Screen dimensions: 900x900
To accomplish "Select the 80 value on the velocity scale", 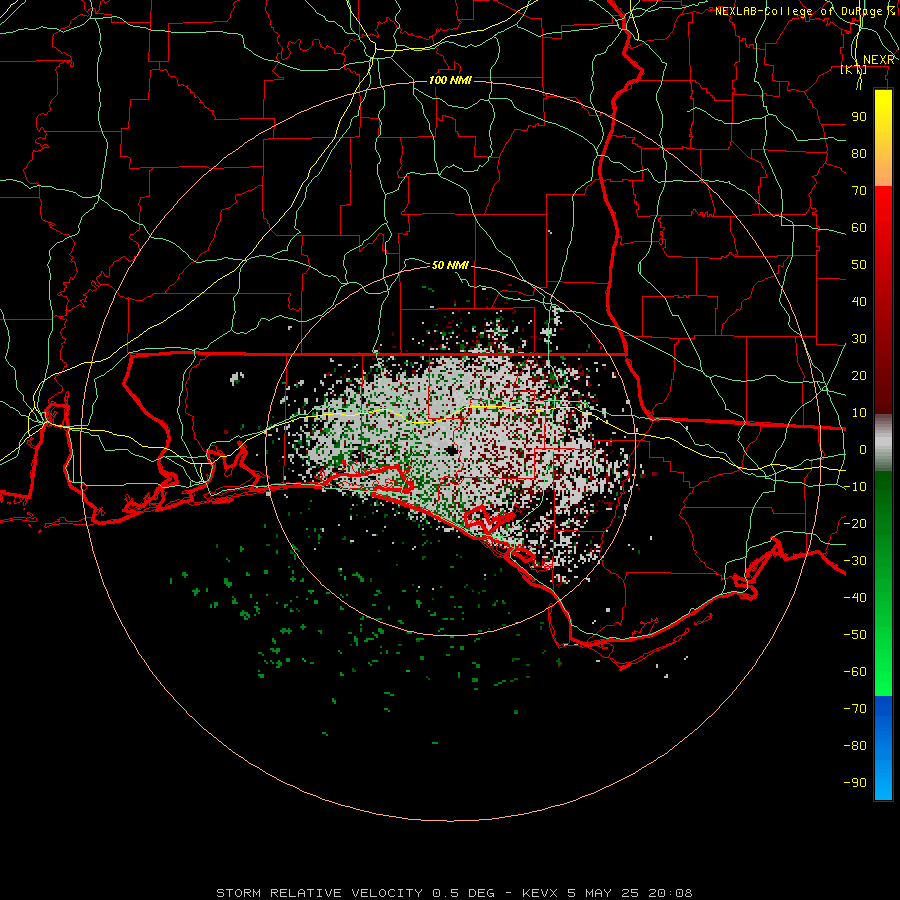I will pyautogui.click(x=859, y=154).
